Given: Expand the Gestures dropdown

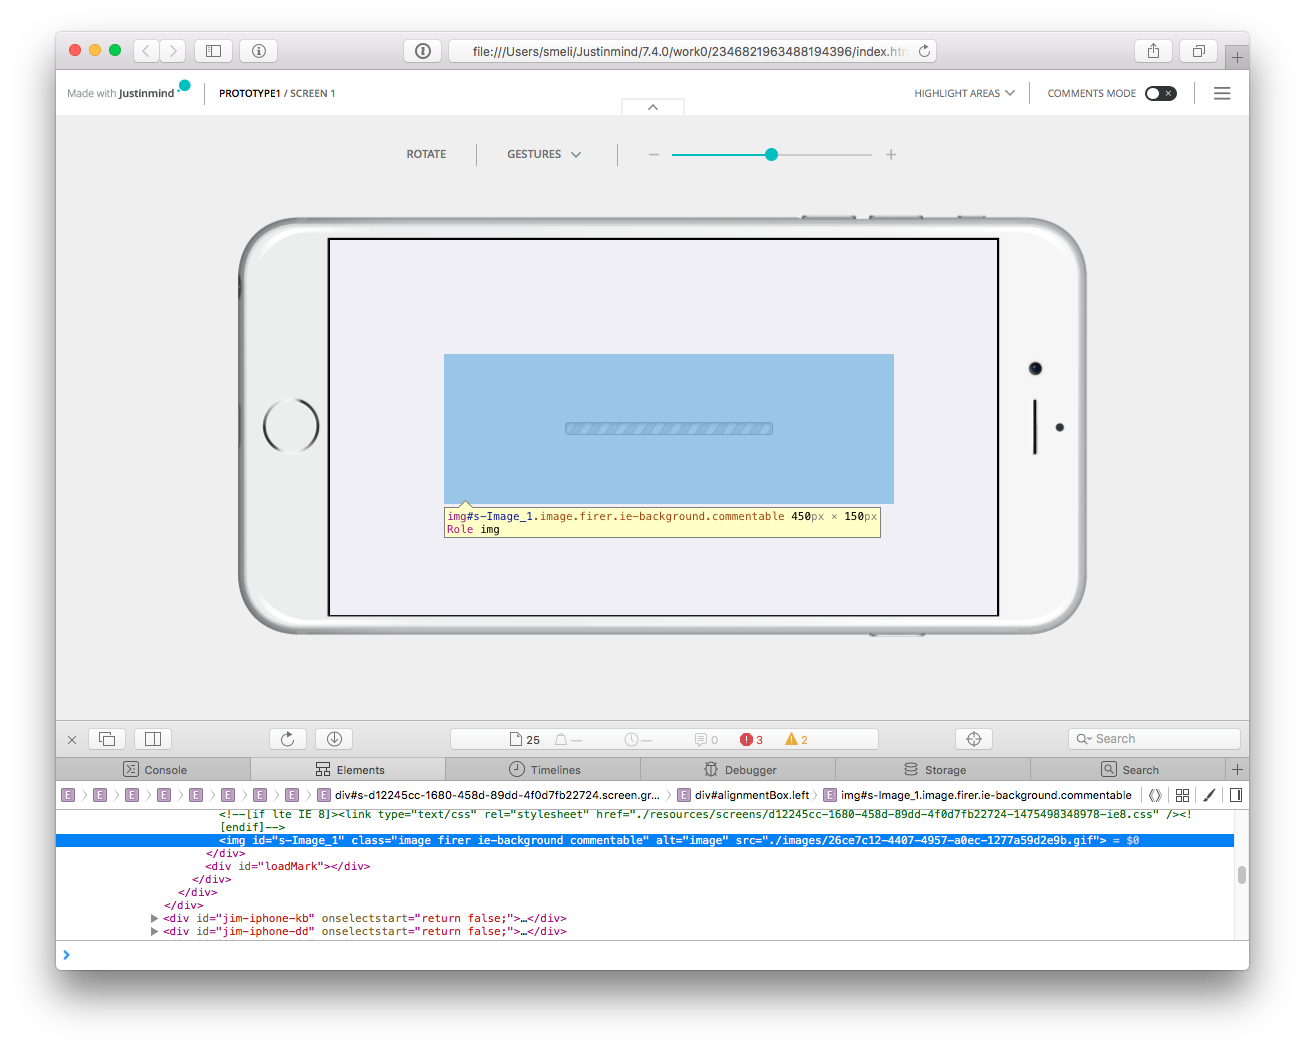Looking at the screenshot, I should (543, 154).
